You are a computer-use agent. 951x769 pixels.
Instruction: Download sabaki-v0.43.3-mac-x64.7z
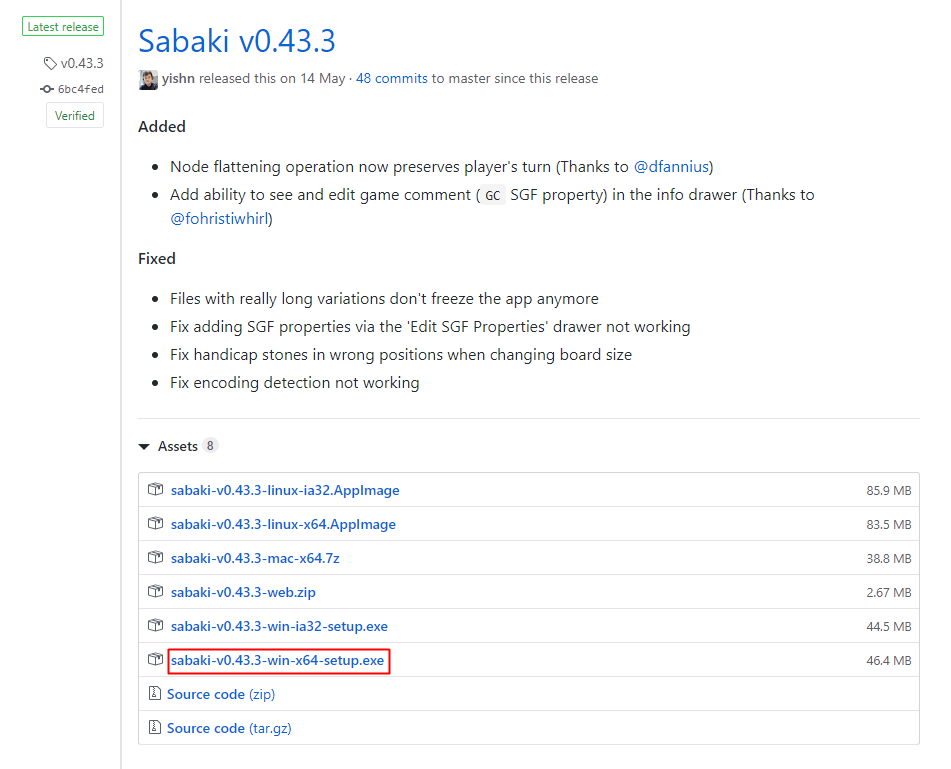point(255,559)
